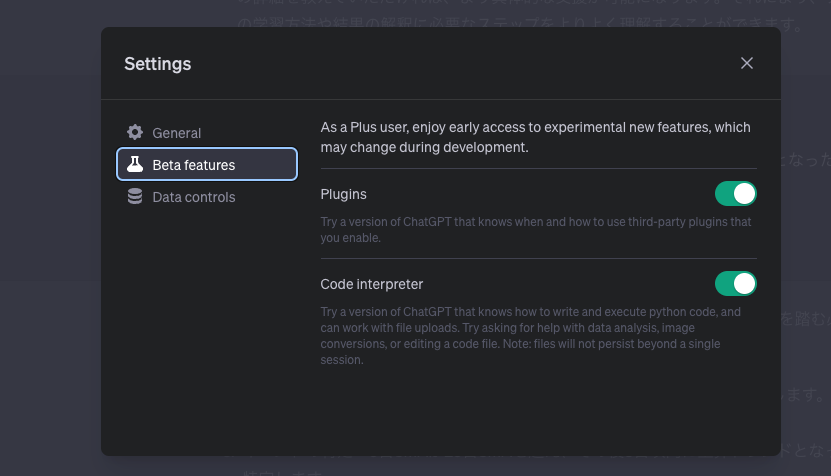Click the database stack icon for Data controls

point(135,196)
